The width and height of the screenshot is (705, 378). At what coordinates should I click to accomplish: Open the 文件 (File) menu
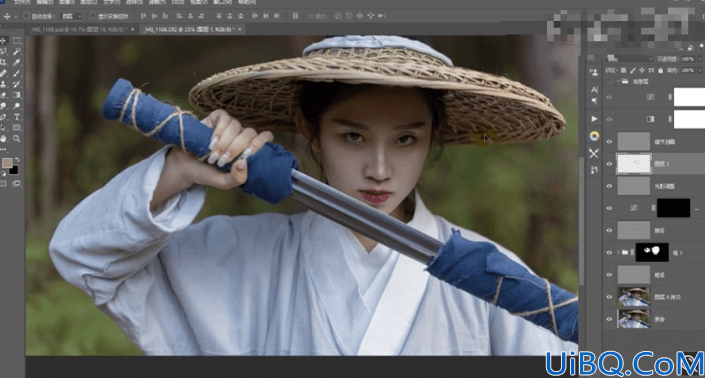(x=22, y=2)
